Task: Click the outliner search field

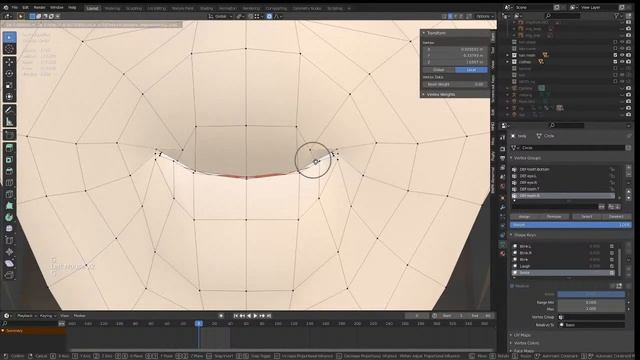Action: pos(562,16)
